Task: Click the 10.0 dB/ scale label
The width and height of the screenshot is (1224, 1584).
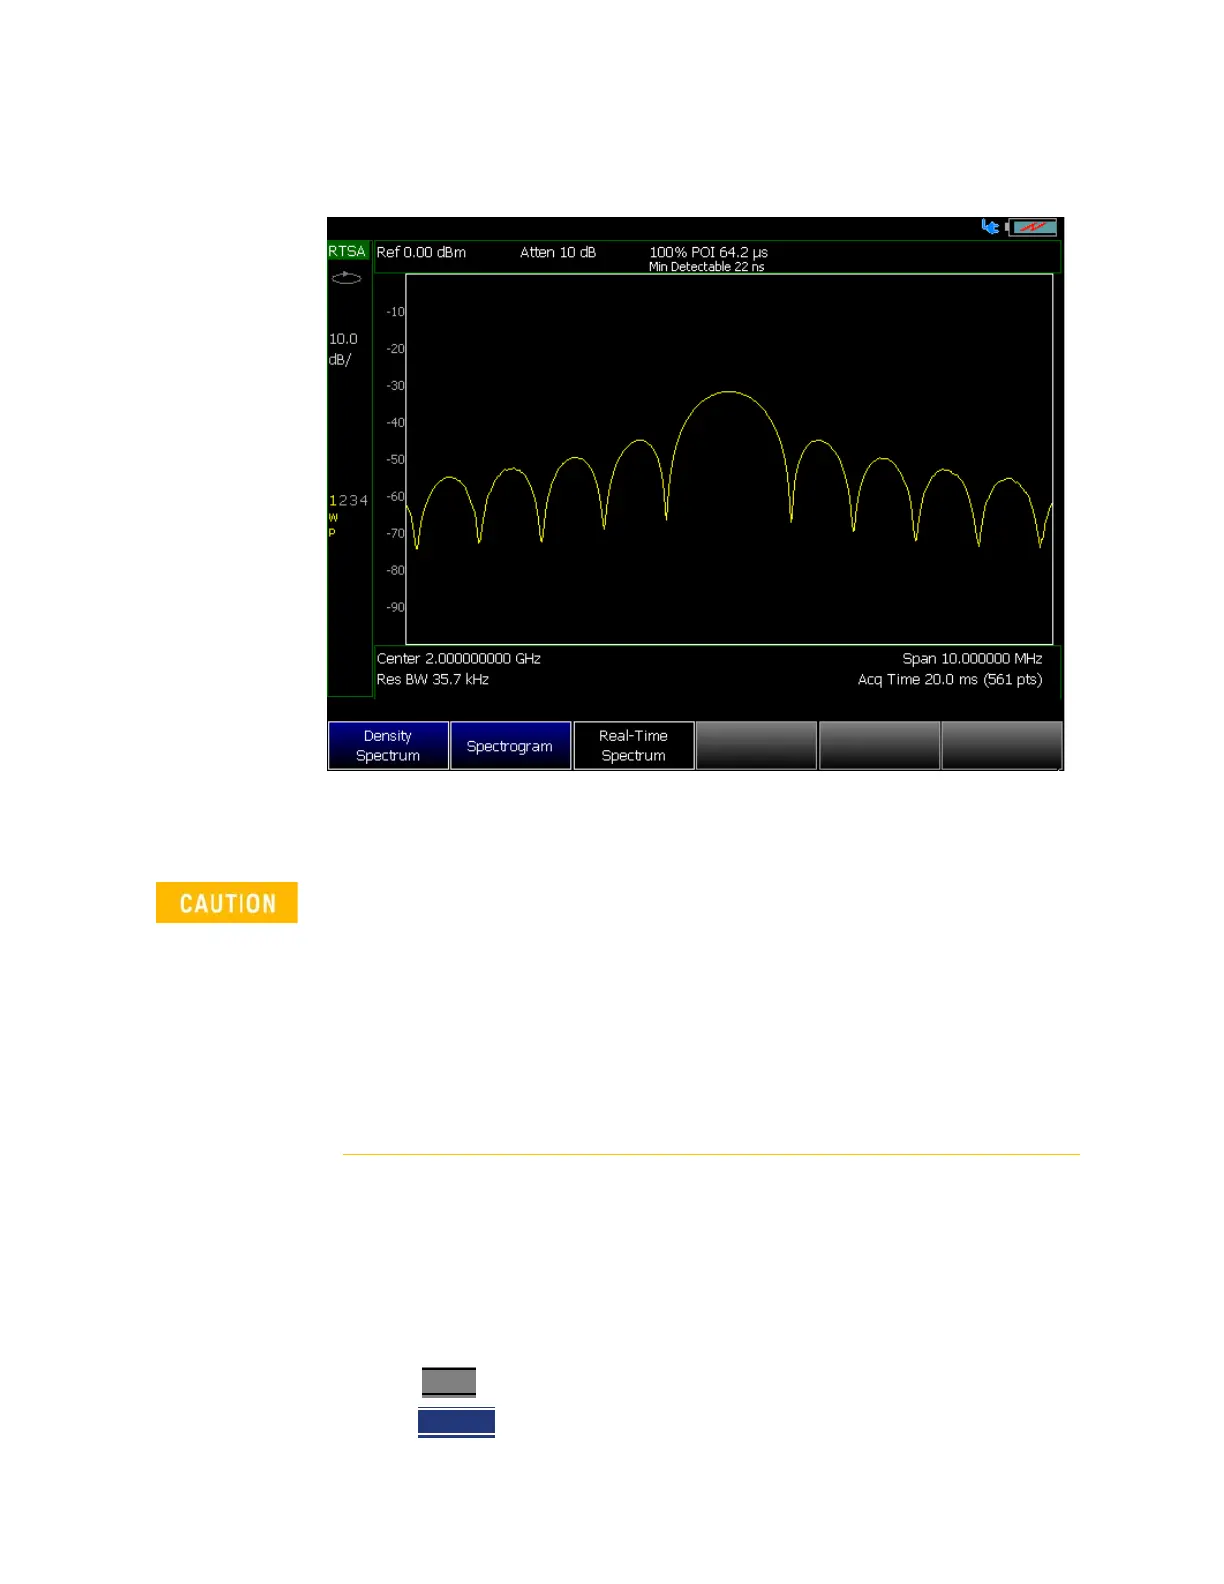Action: (x=343, y=349)
